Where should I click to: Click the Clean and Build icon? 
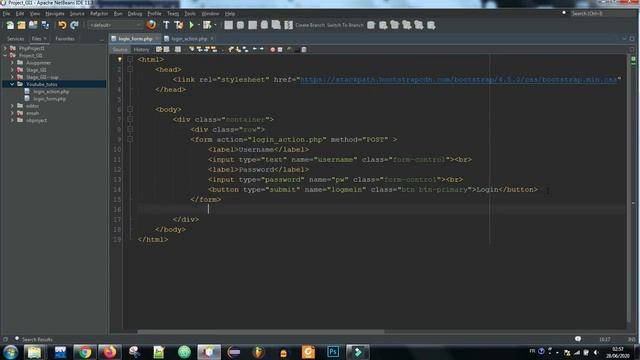point(178,25)
